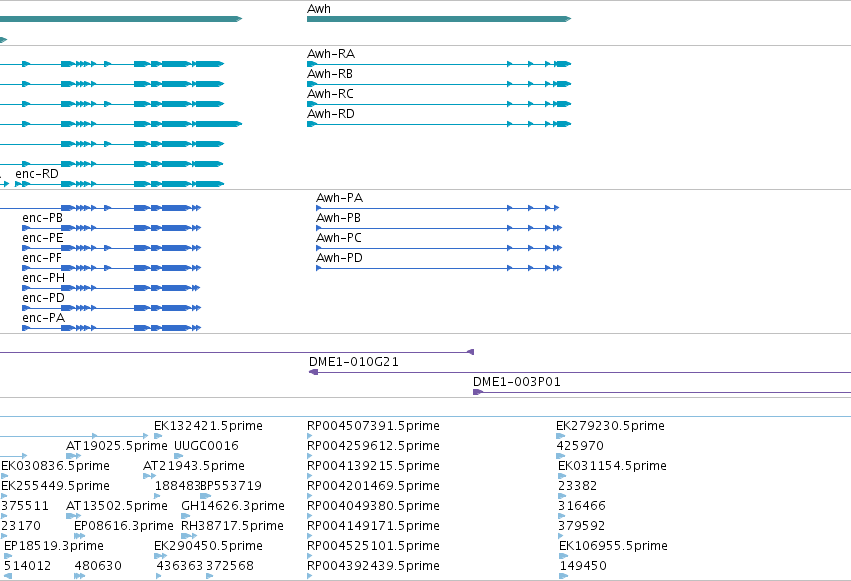
Task: Select protein enc-PE
Action: tap(112, 248)
